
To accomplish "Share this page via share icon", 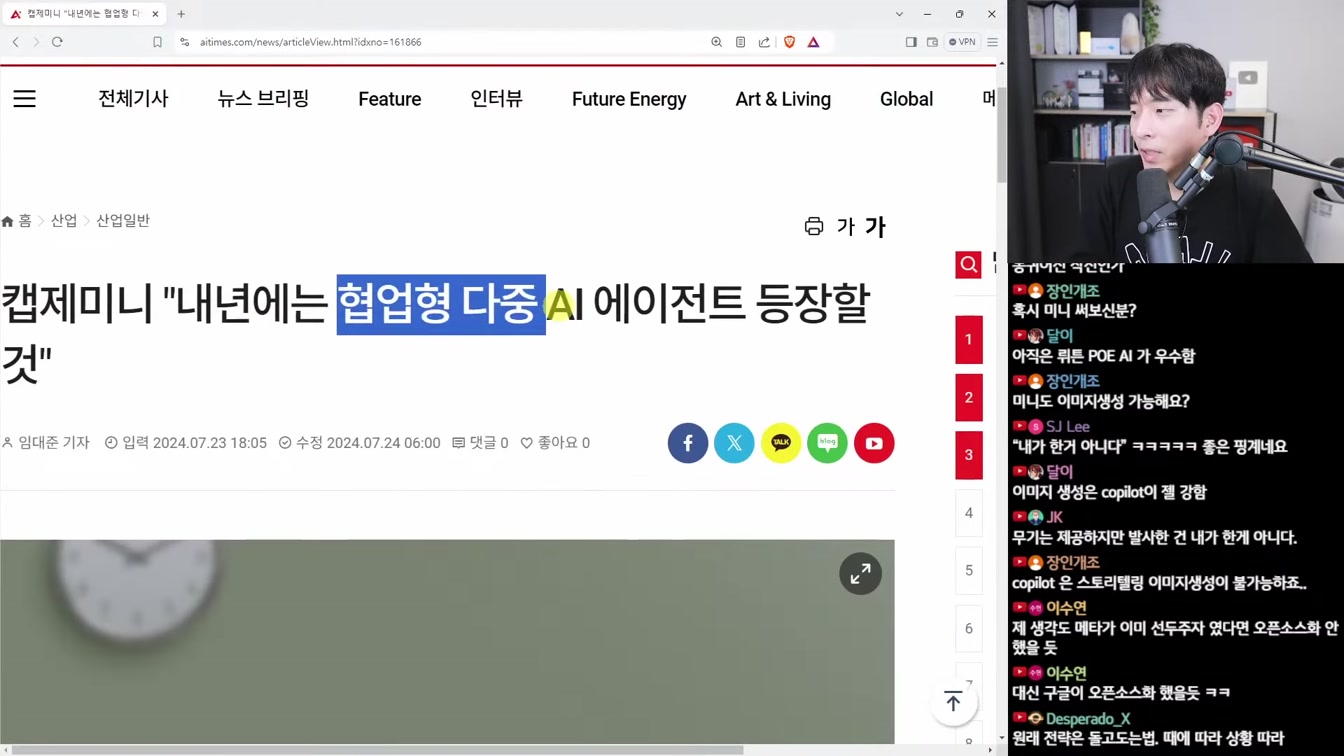I will (x=764, y=42).
